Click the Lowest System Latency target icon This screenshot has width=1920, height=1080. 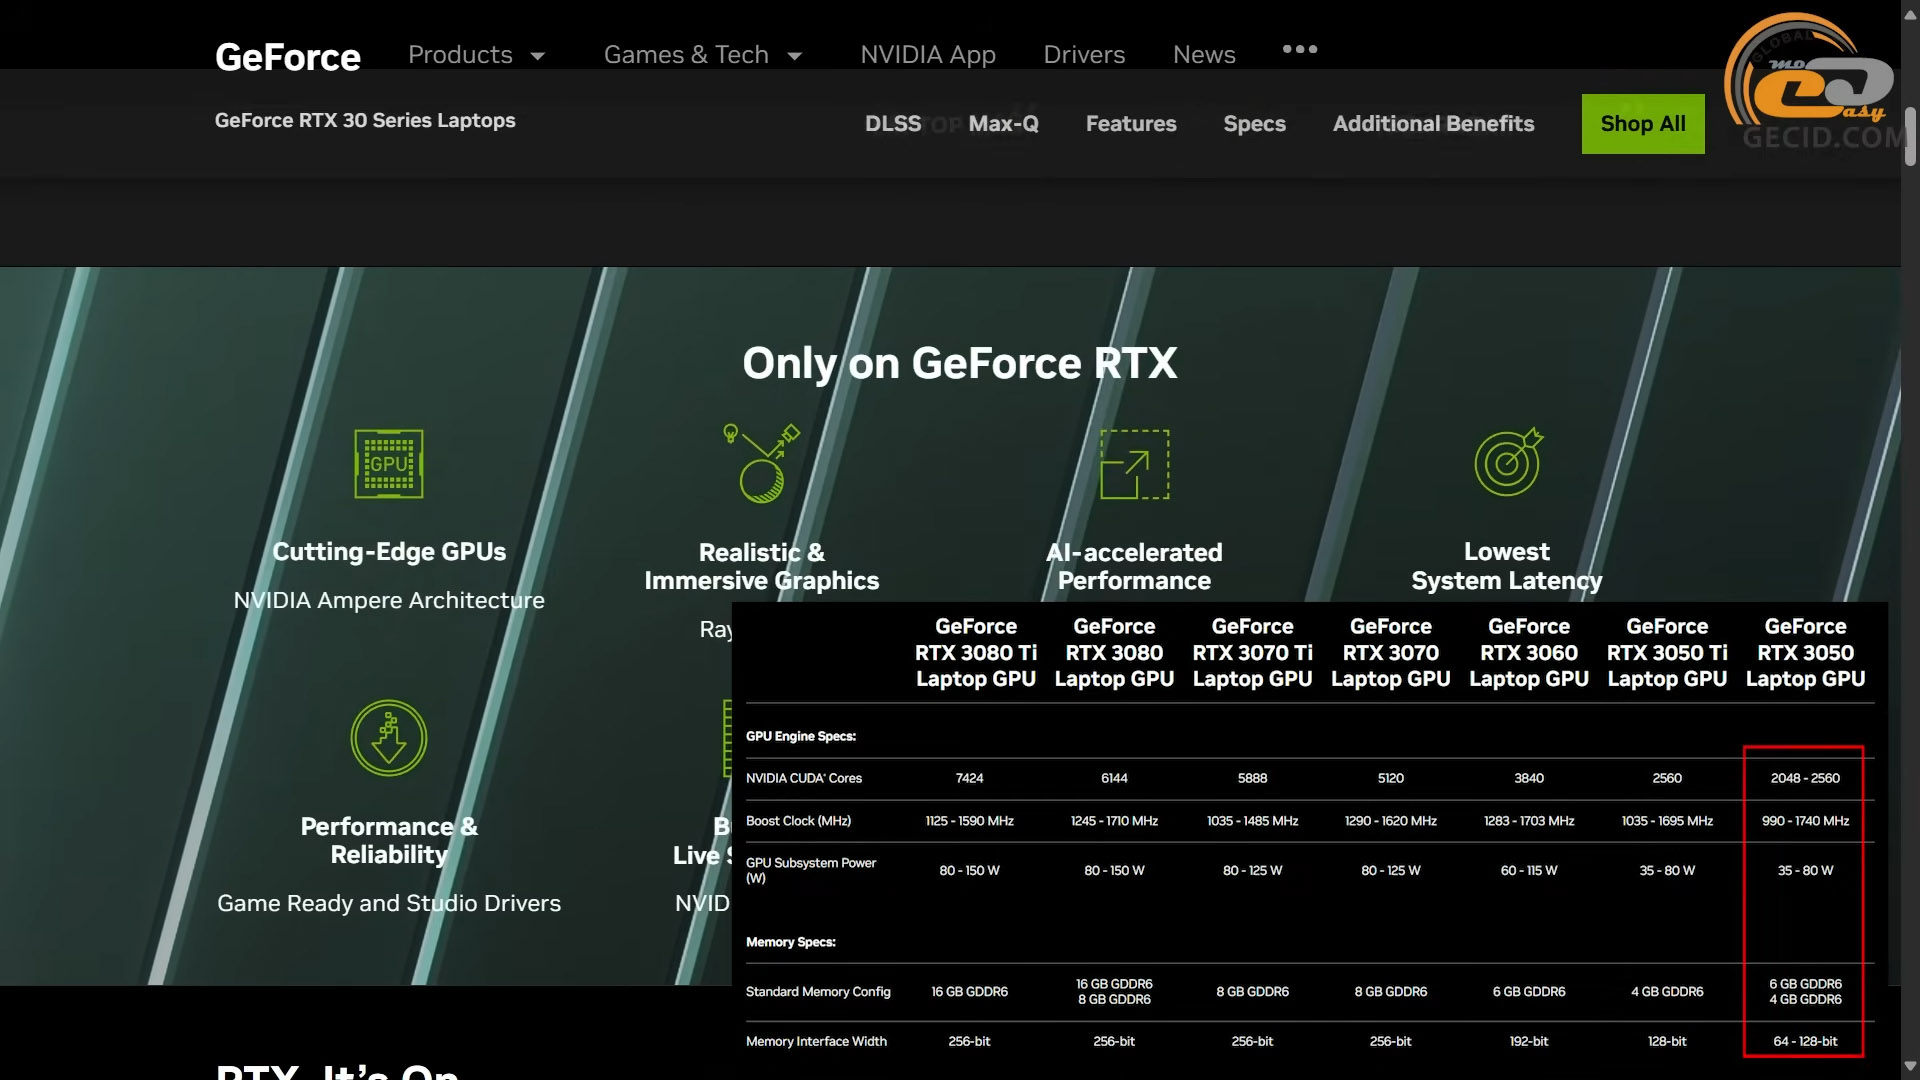pos(1508,463)
